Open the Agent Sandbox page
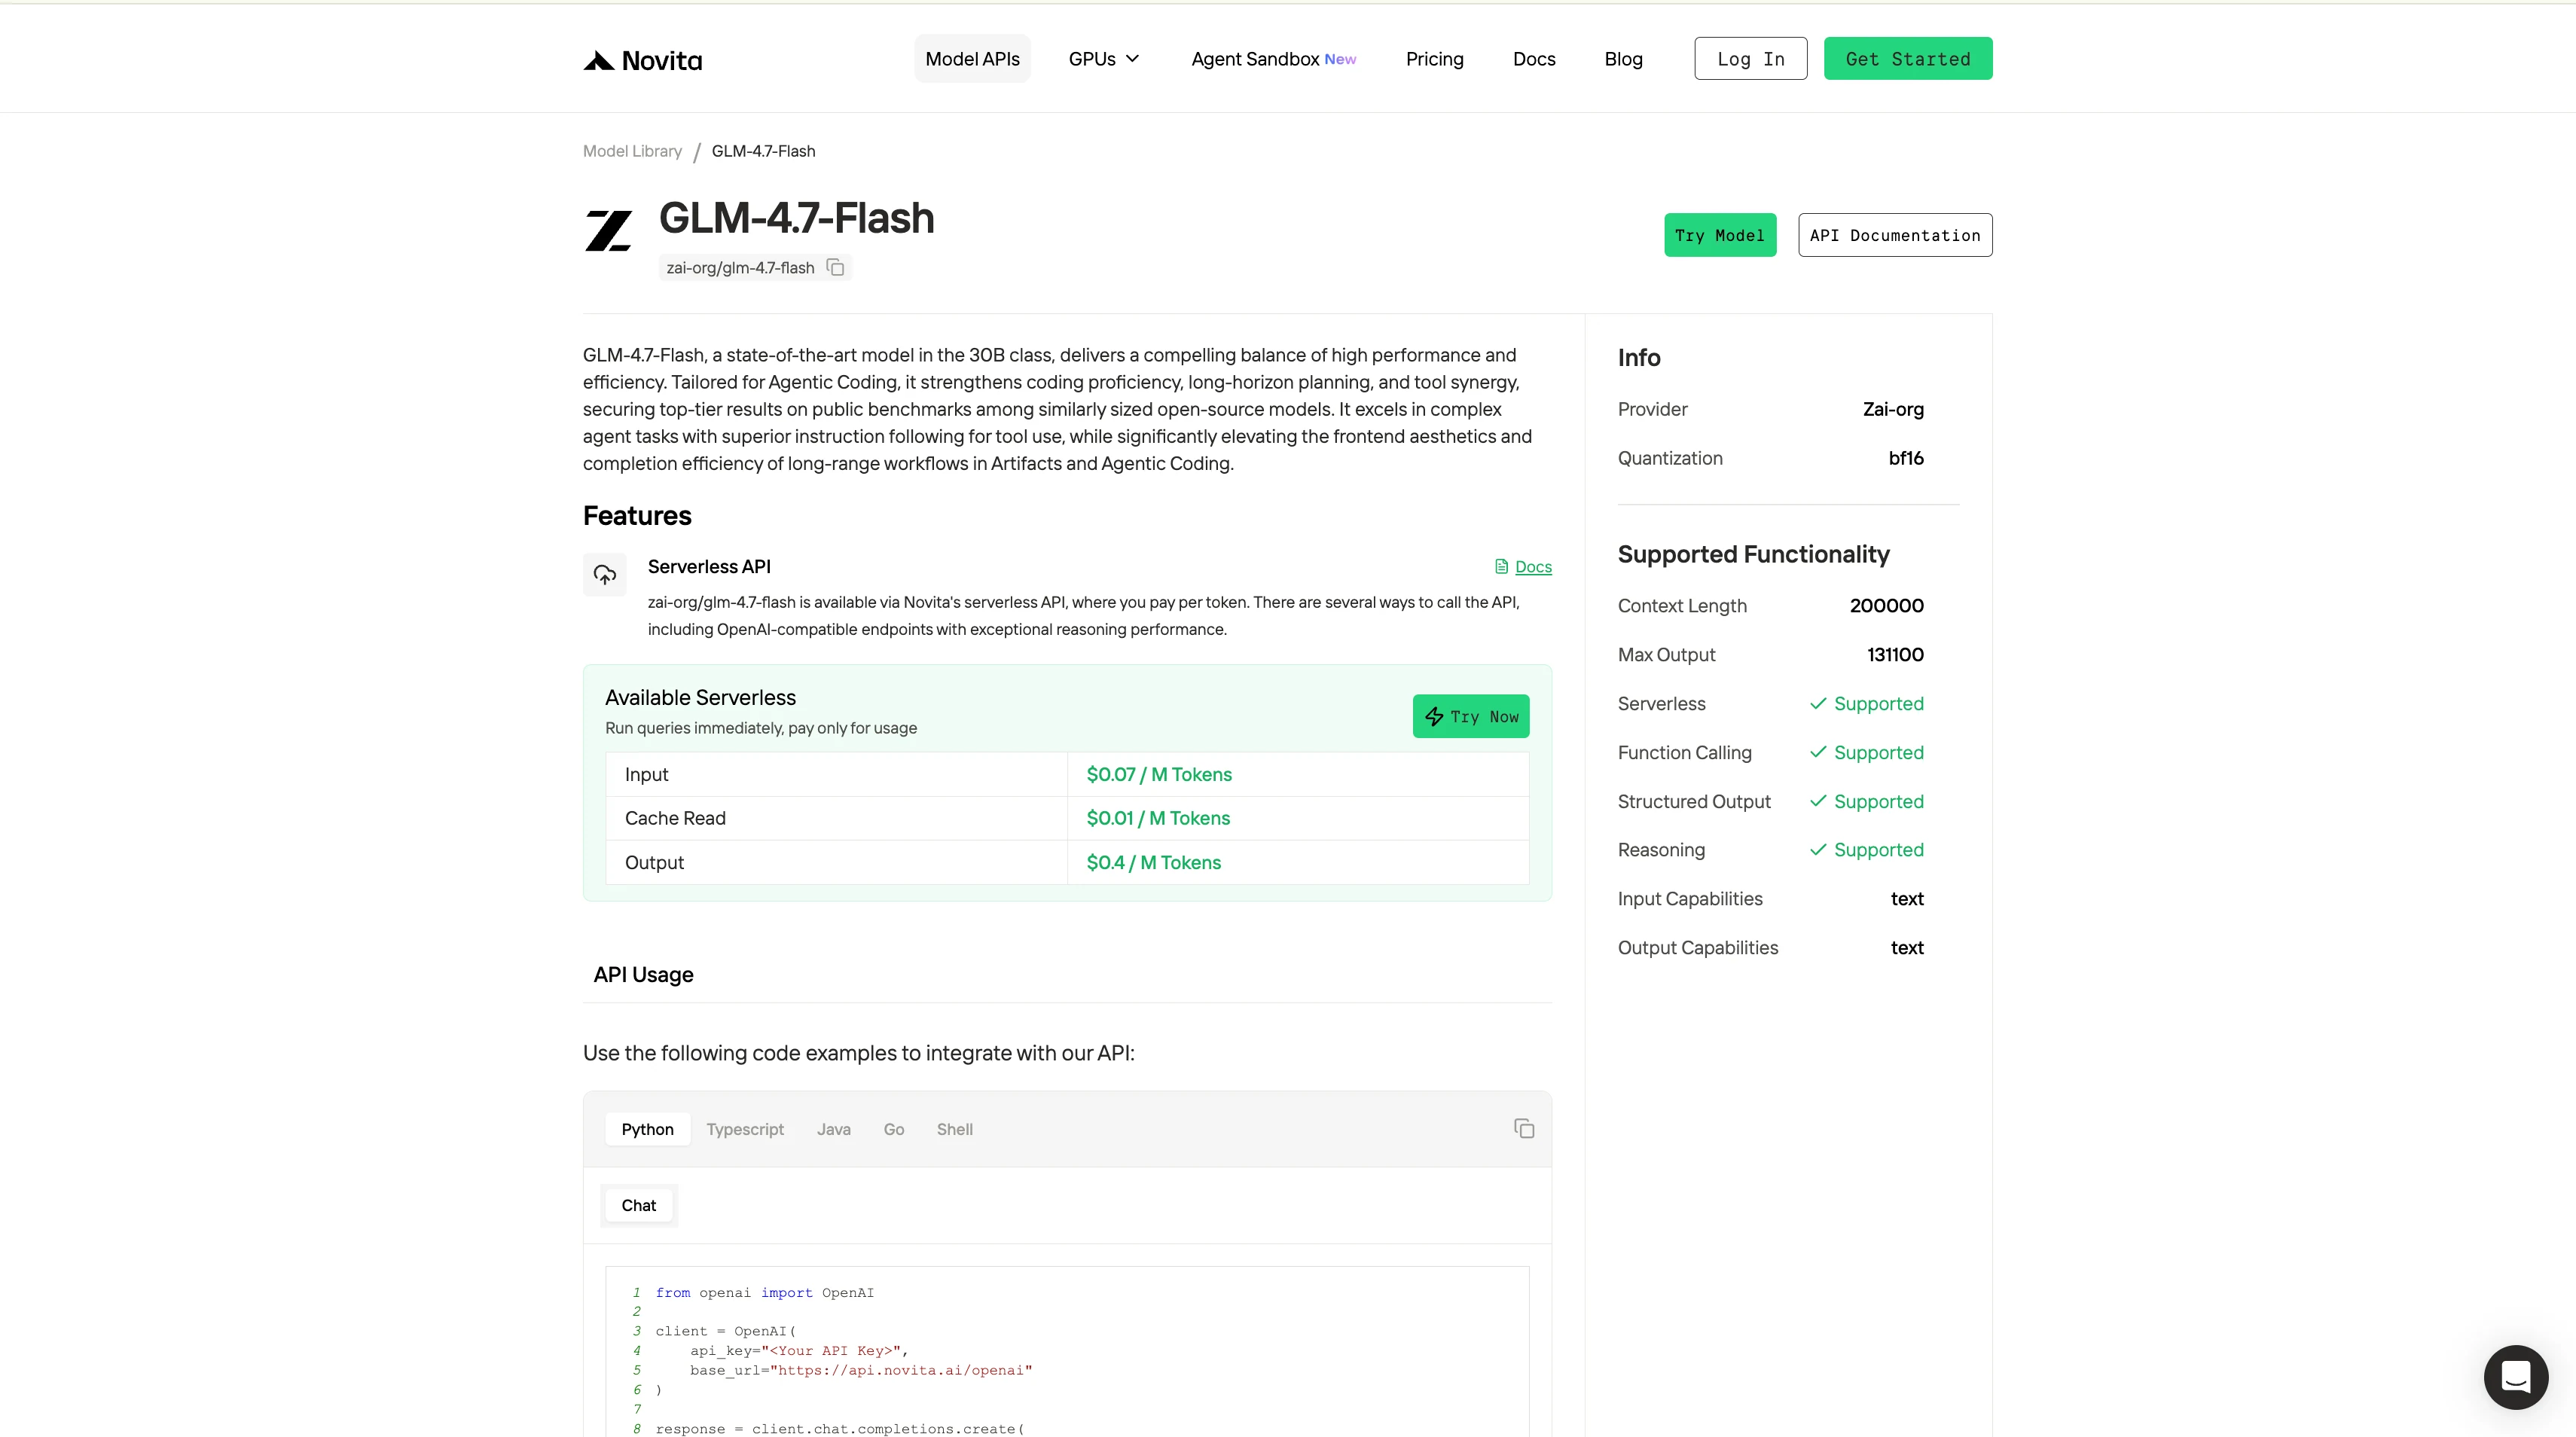The width and height of the screenshot is (2576, 1437). (1273, 59)
